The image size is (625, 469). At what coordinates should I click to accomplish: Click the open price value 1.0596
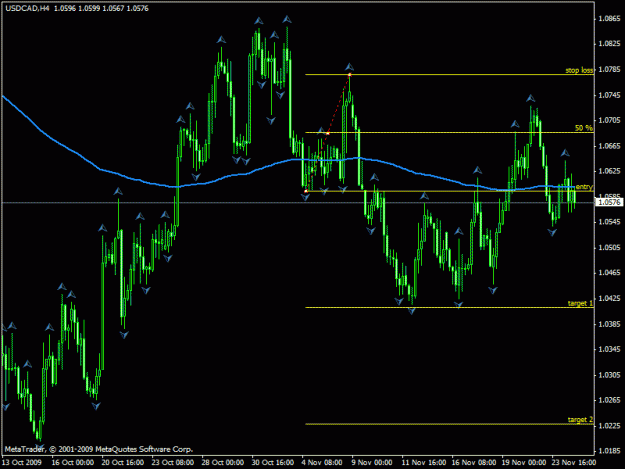65,8
